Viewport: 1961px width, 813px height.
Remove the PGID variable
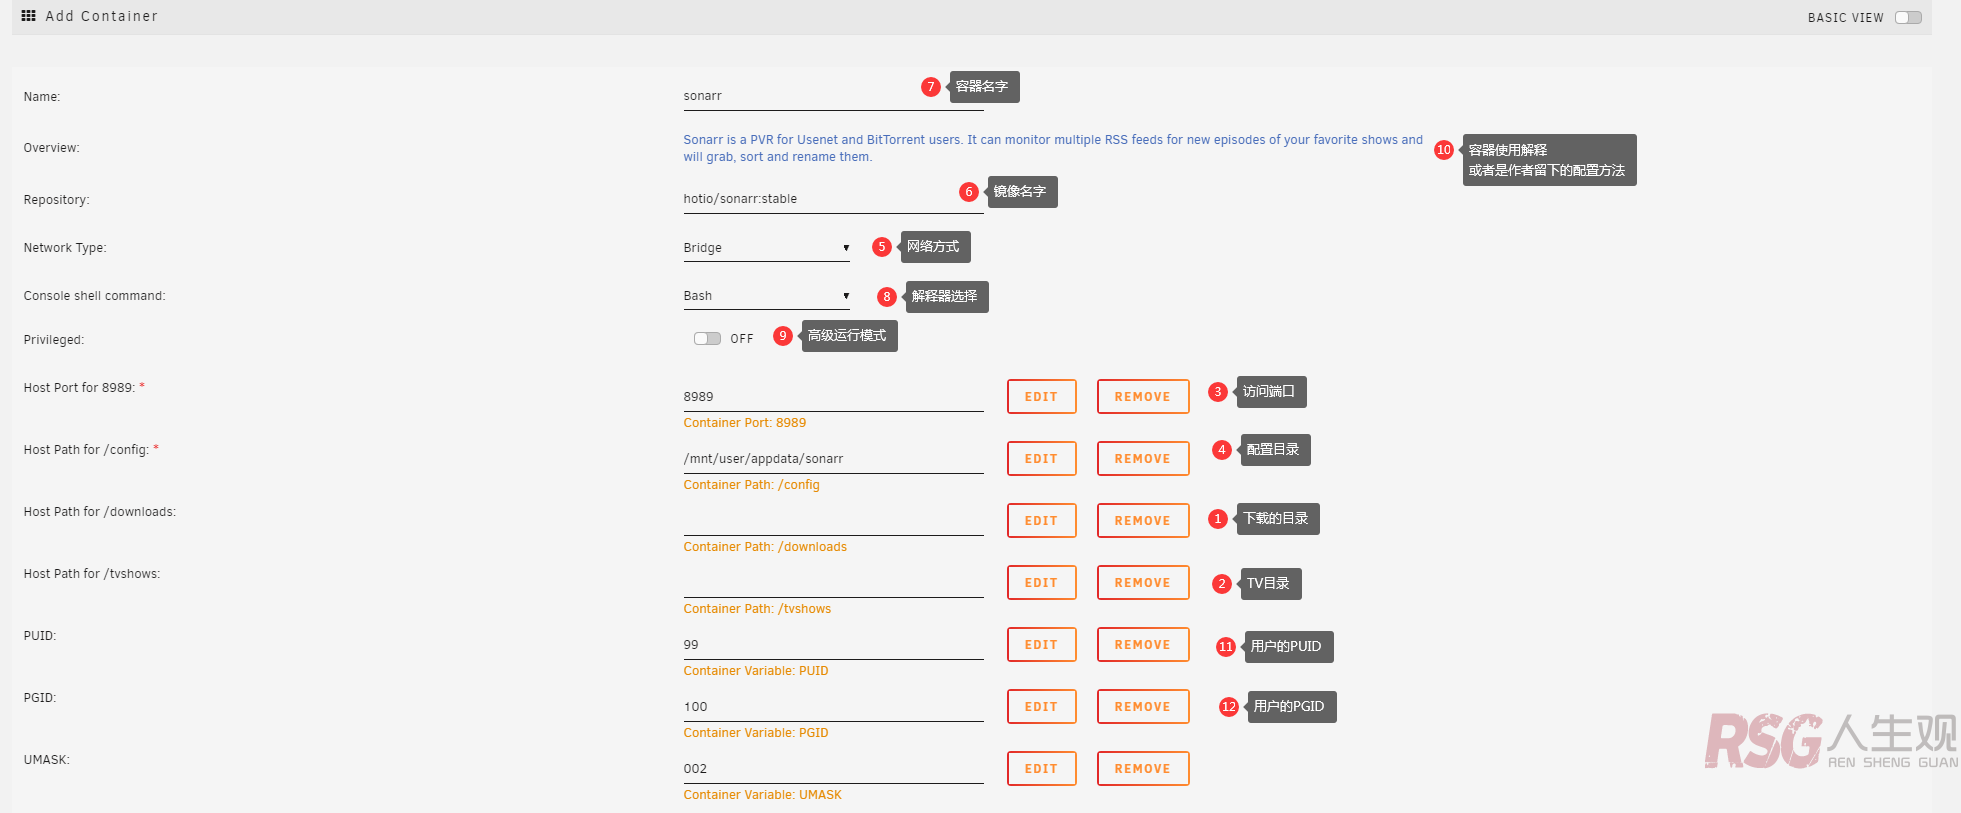tap(1143, 707)
